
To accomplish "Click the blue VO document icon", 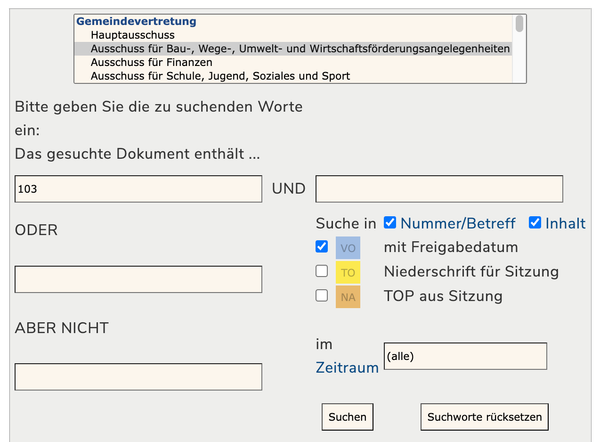I will (348, 247).
